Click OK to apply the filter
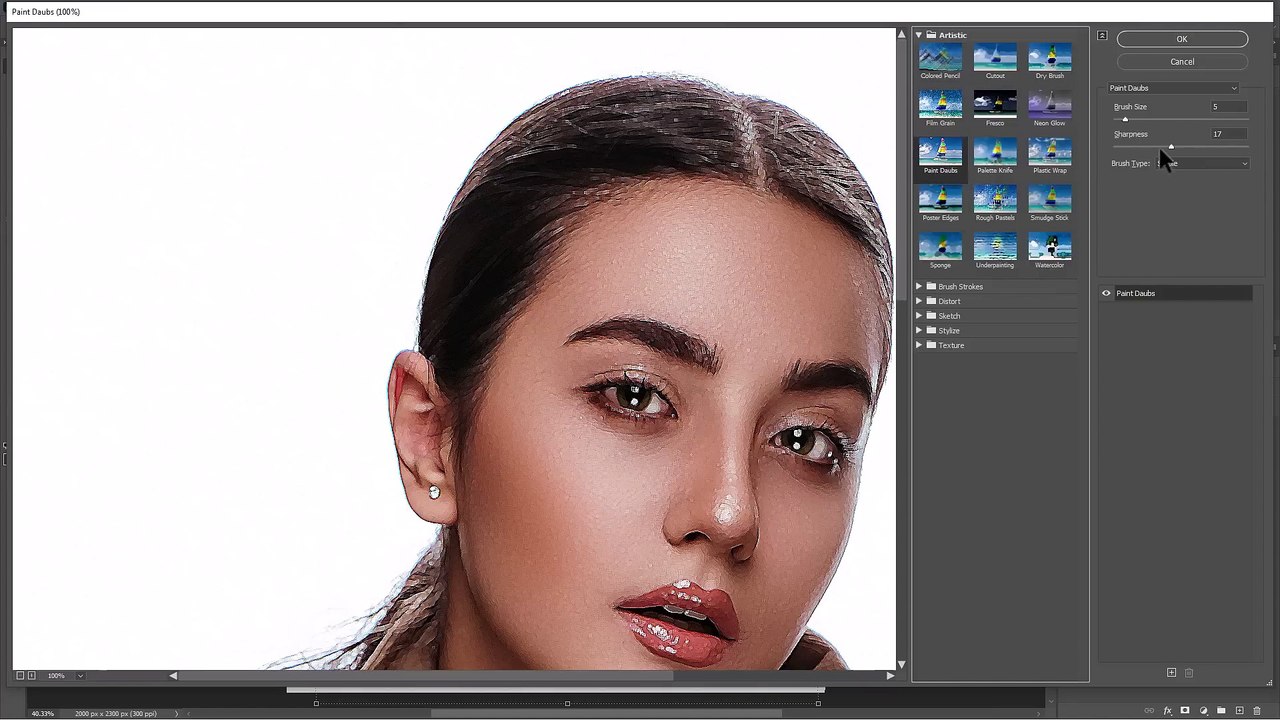This screenshot has width=1280, height=720. 1182,39
